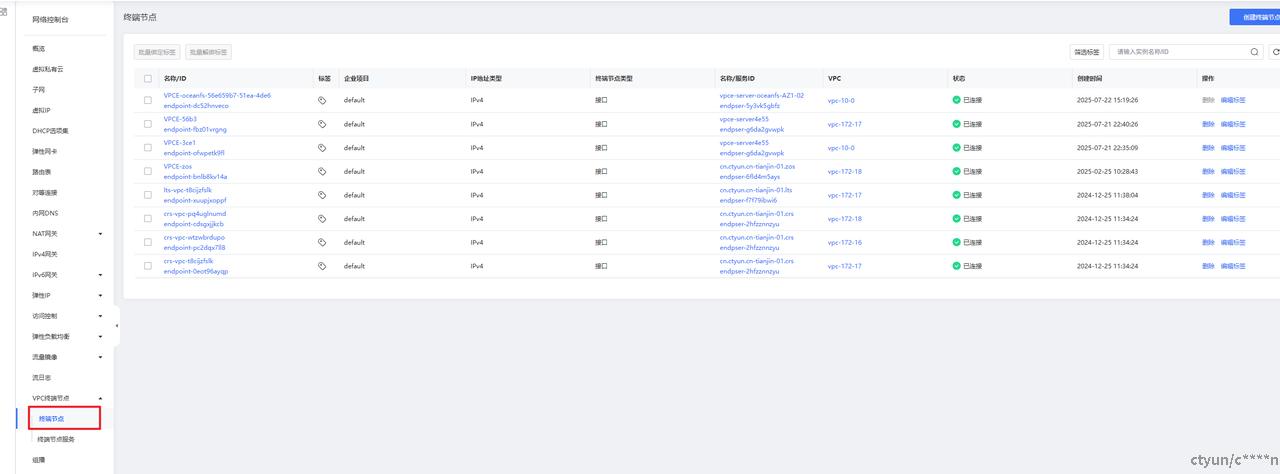This screenshot has height=474, width=1280.
Task: Collapse the sidebar using the handle arrow
Action: click(x=117, y=326)
